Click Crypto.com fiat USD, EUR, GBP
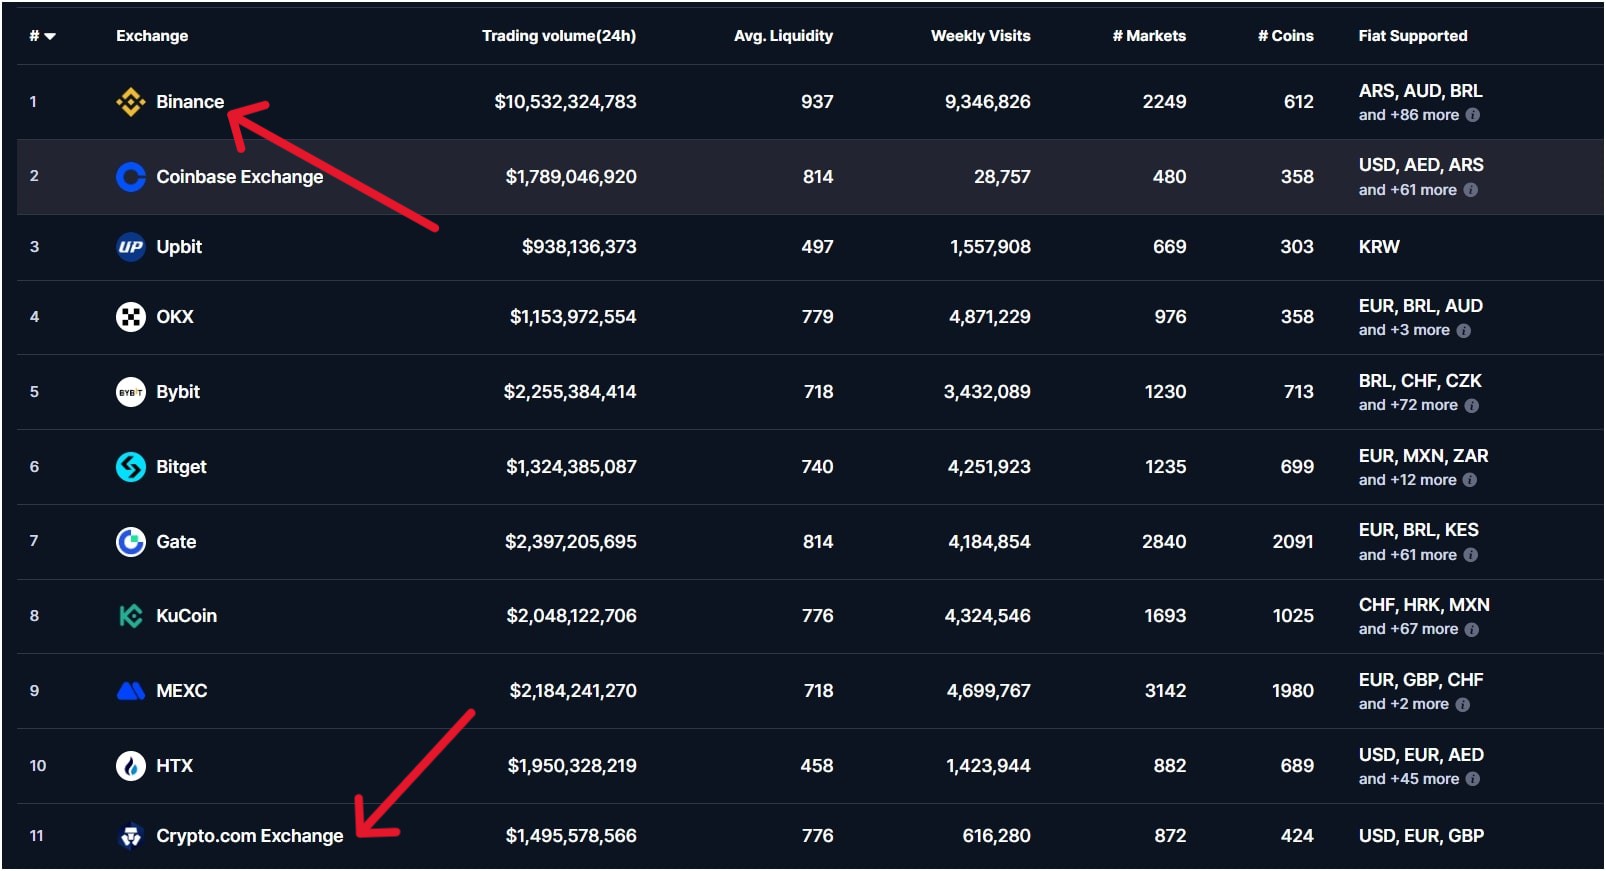Image resolution: width=1606 pixels, height=871 pixels. pos(1421,836)
